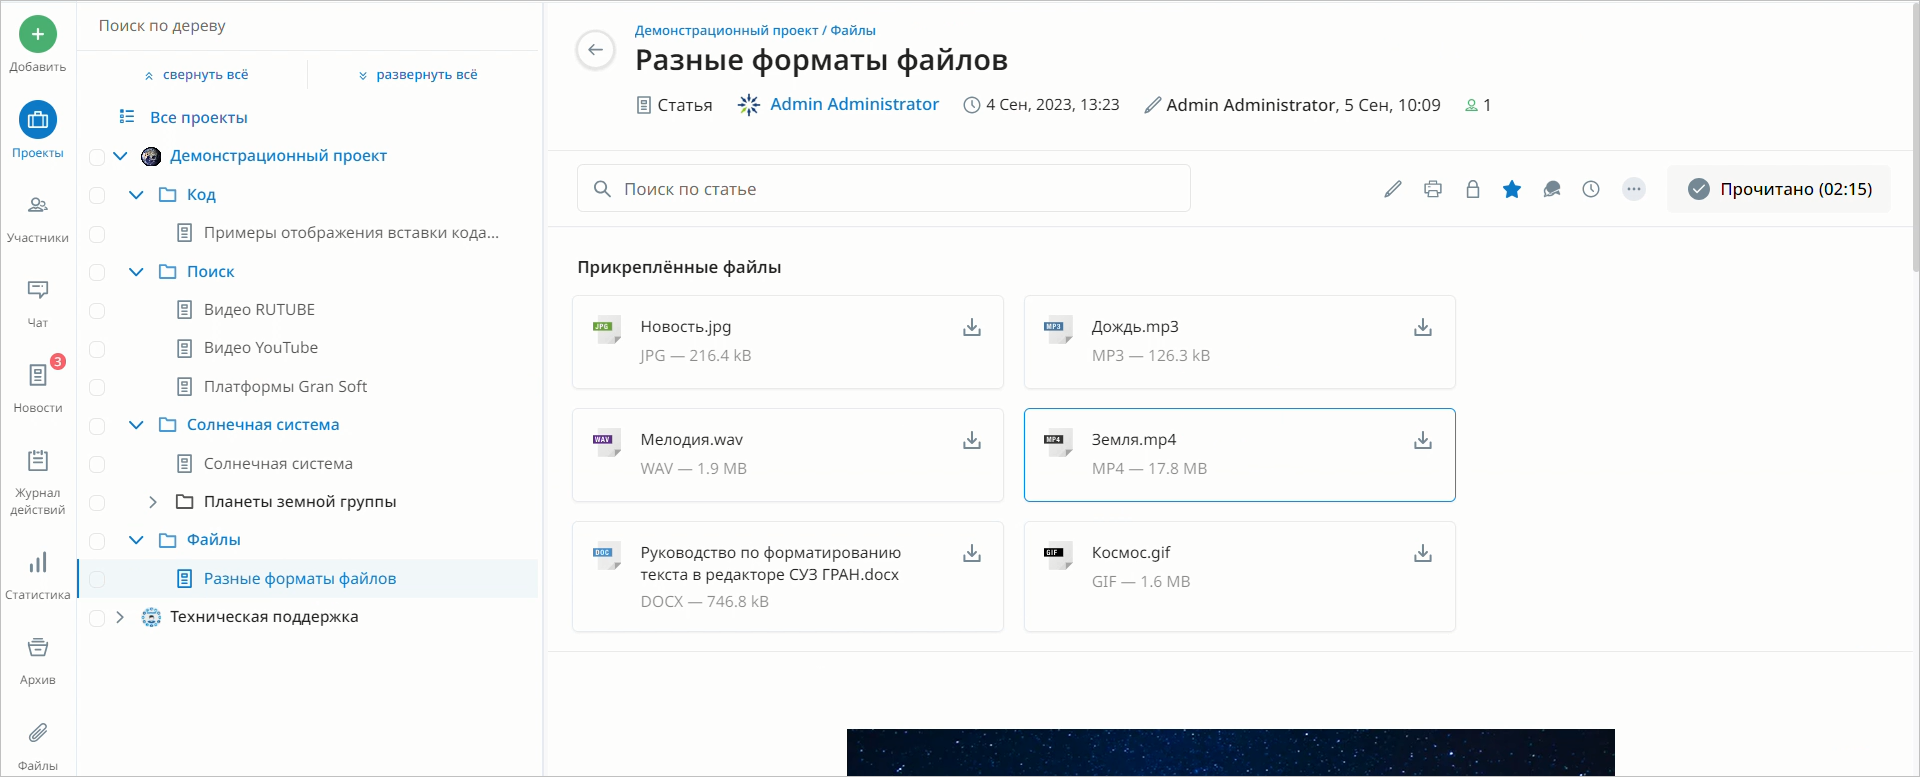Image resolution: width=1920 pixels, height=777 pixels.
Task: Check the Файлы folder checkbox
Action: (x=97, y=541)
